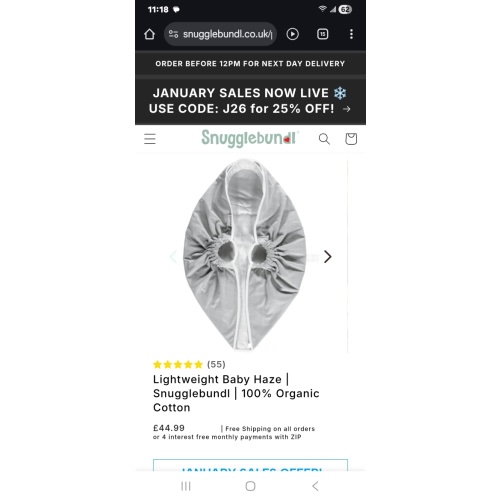Go to home via the Snugglebundl logo
Image resolution: width=500 pixels, height=500 pixels.
point(250,138)
